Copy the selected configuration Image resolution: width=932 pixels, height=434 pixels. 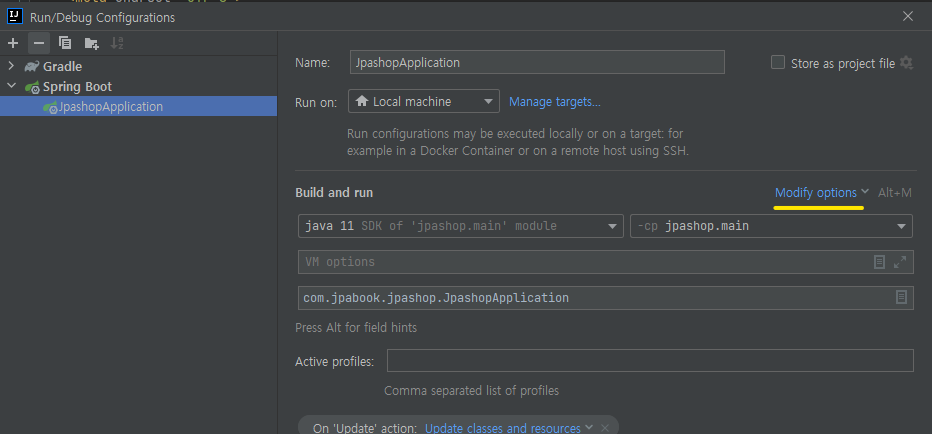coord(65,43)
